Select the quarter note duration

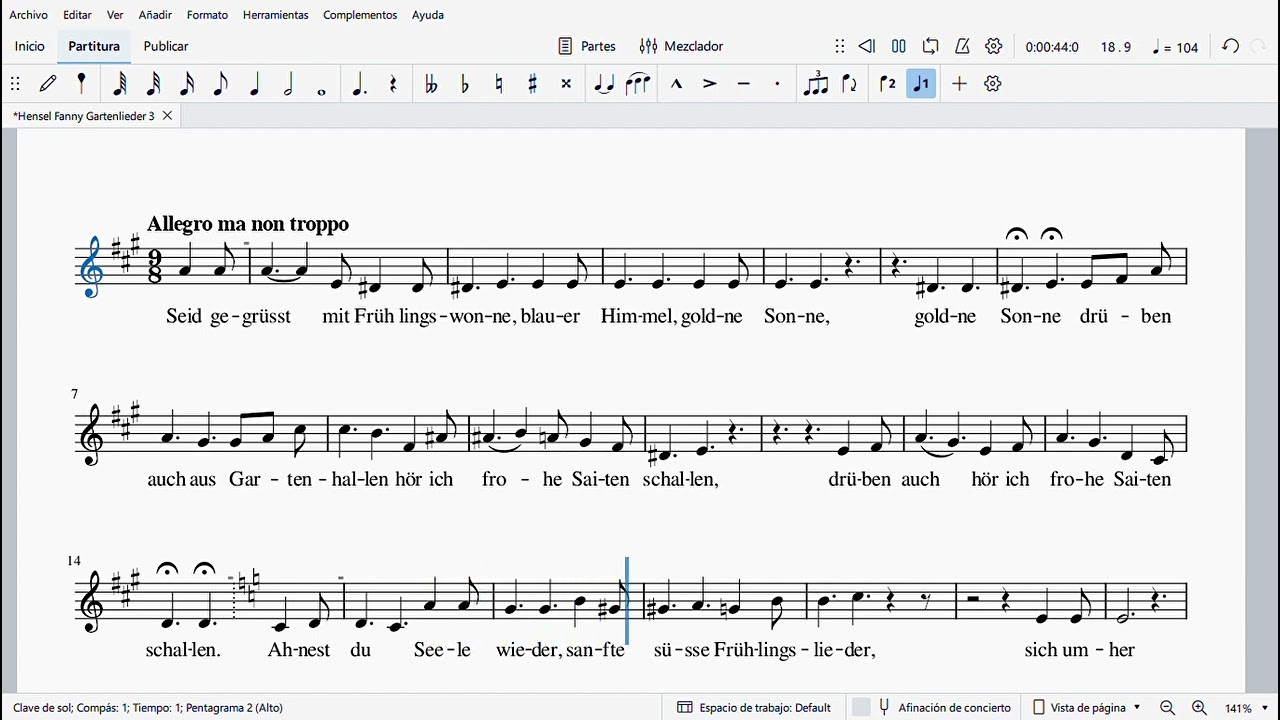pos(255,84)
